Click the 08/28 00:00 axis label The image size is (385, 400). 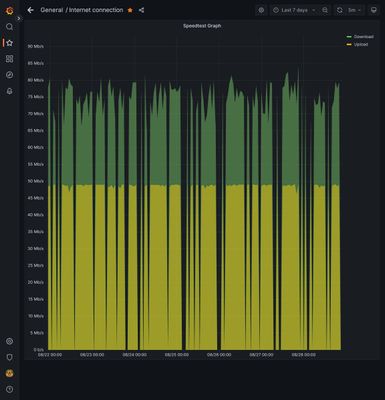[304, 355]
